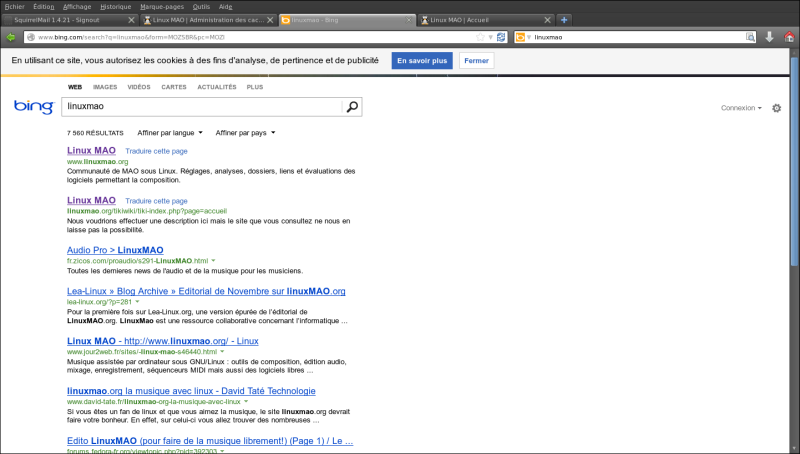Expand arrow next to fr.zicos.com URL
Viewport: 800px width, 454px height.
[x=213, y=261]
